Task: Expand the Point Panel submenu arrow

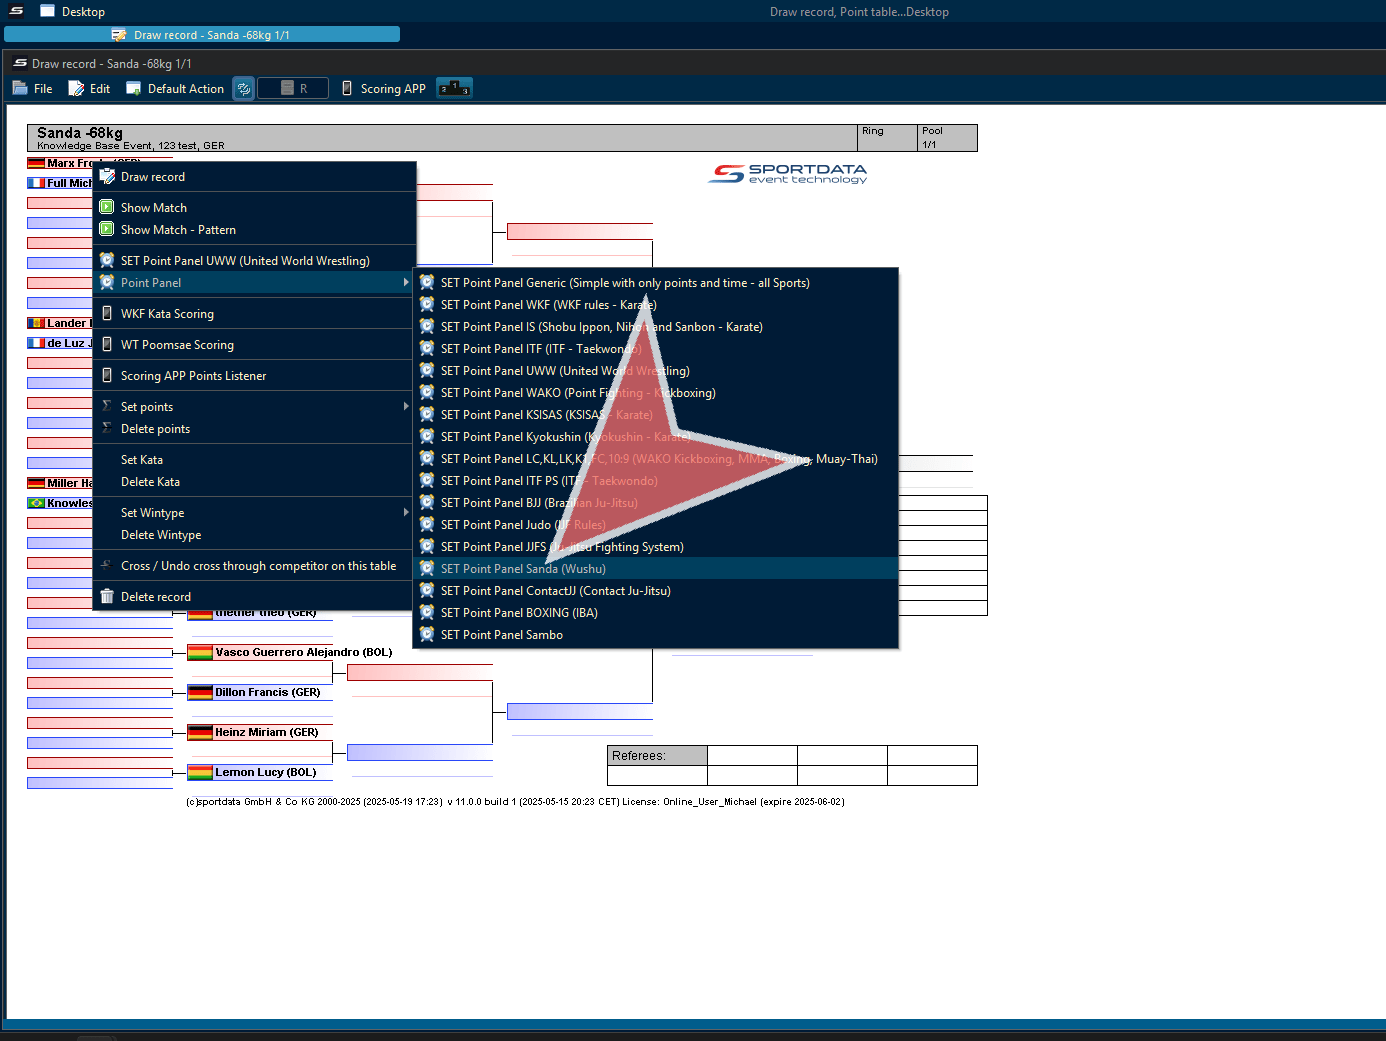Action: (x=405, y=283)
